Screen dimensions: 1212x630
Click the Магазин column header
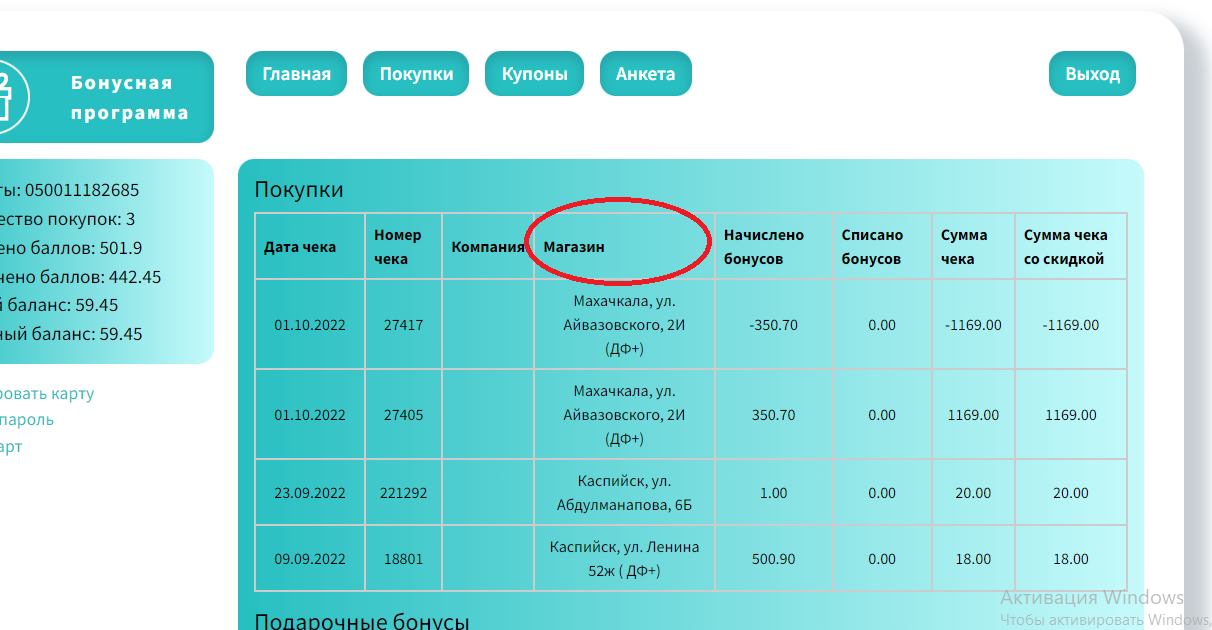click(574, 247)
